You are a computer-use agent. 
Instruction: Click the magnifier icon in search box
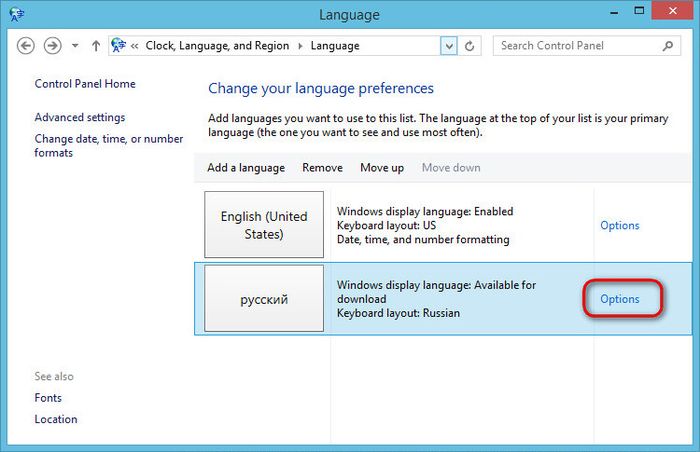click(x=668, y=46)
